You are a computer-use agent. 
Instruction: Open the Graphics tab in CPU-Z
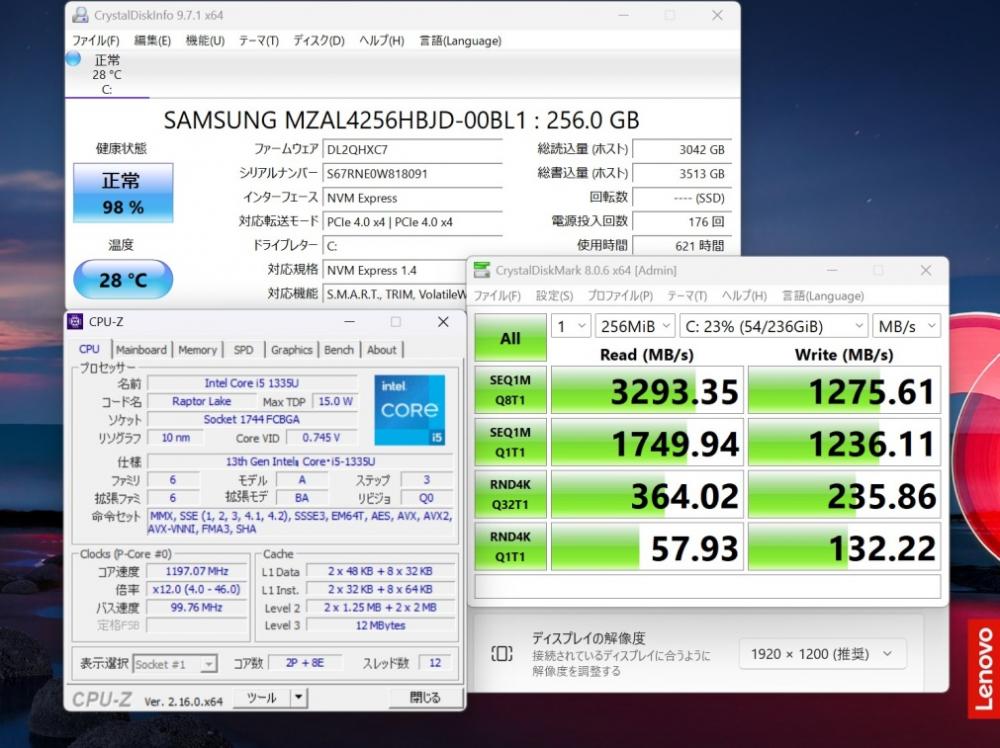(291, 349)
